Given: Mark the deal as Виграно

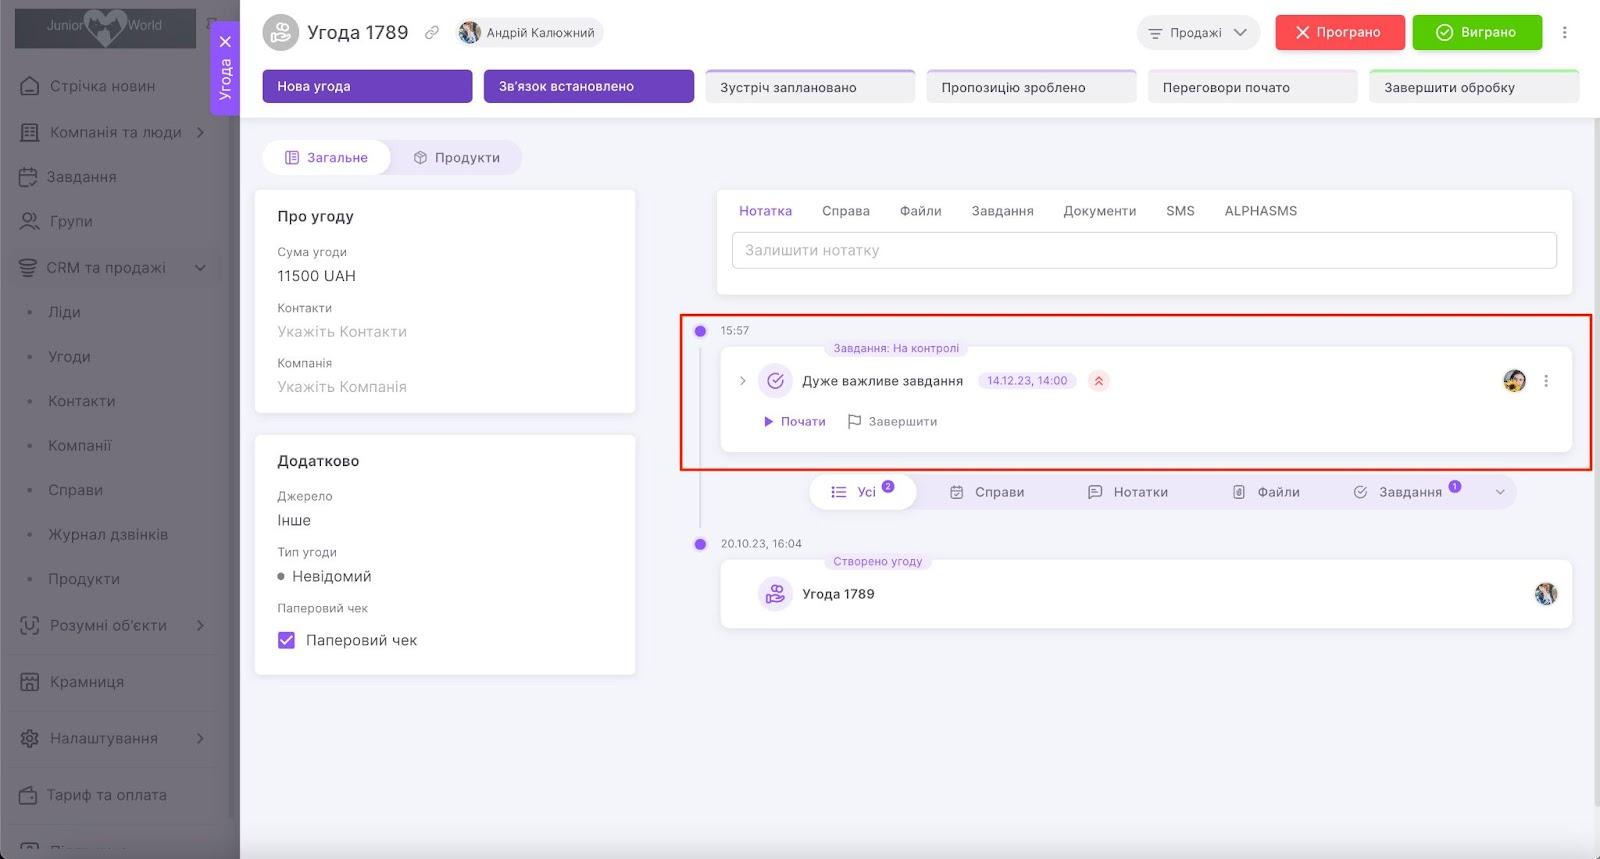Looking at the screenshot, I should pos(1476,33).
